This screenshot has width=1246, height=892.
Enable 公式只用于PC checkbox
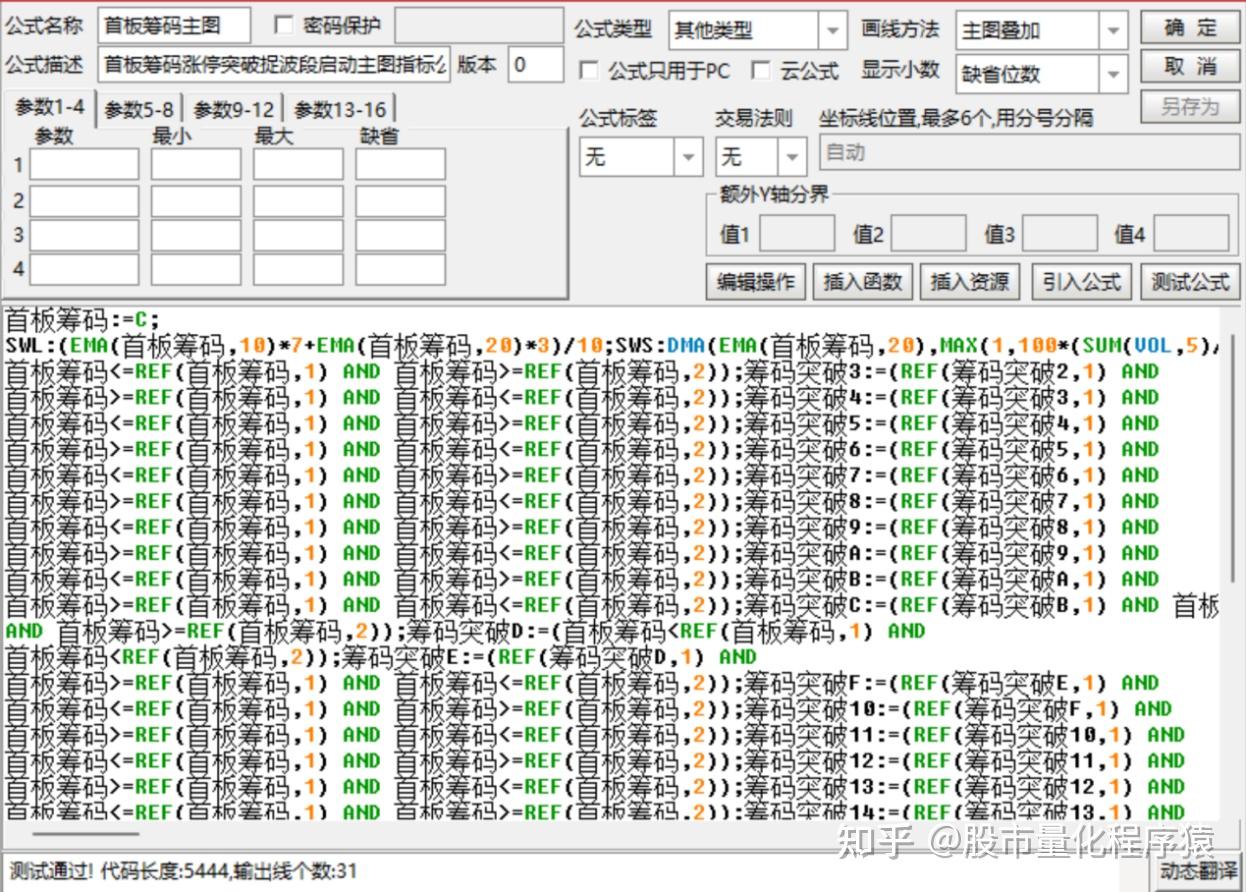pyautogui.click(x=589, y=70)
